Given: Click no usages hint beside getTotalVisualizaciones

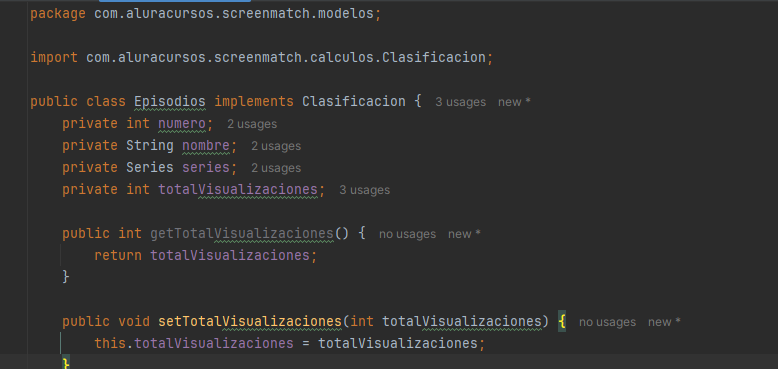Looking at the screenshot, I should coord(407,234).
